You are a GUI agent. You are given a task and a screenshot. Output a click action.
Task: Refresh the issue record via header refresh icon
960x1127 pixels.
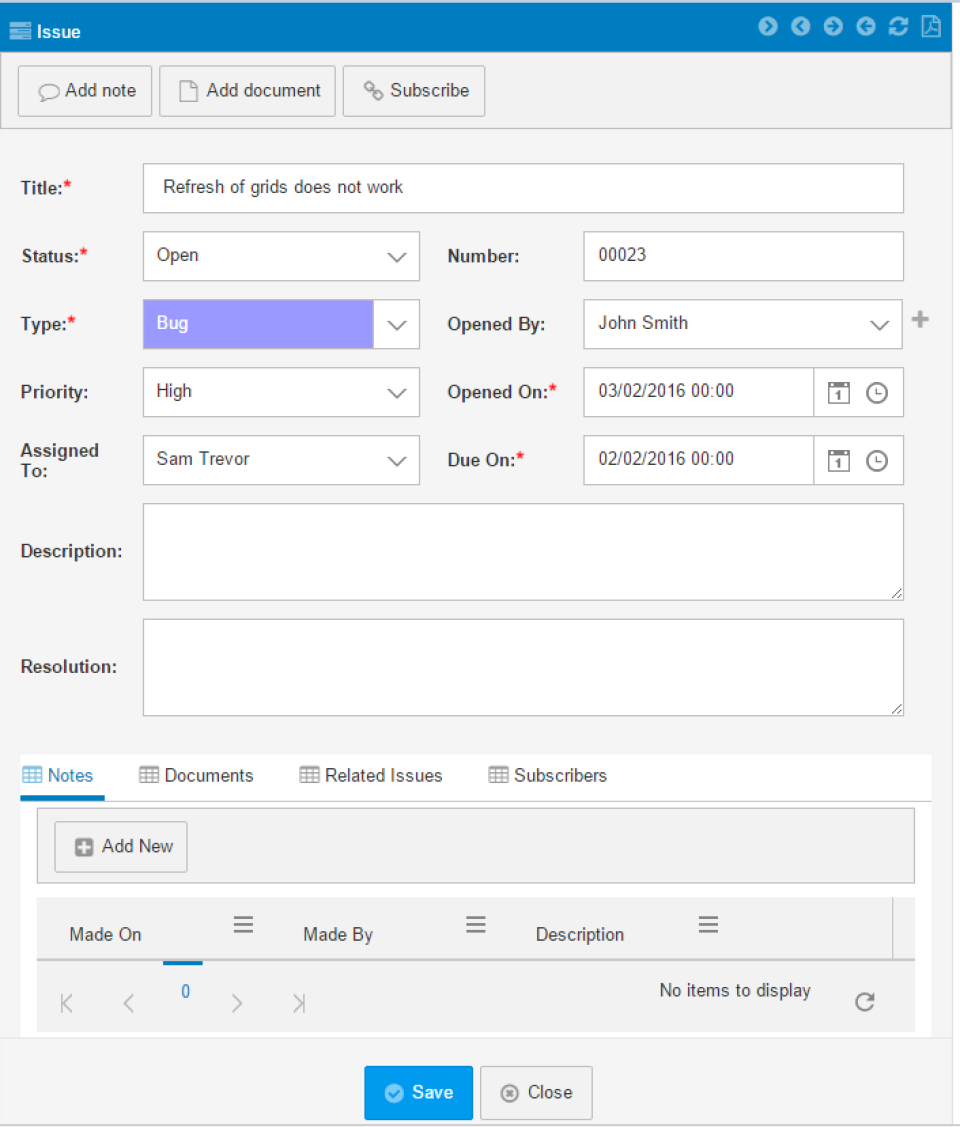tap(898, 27)
